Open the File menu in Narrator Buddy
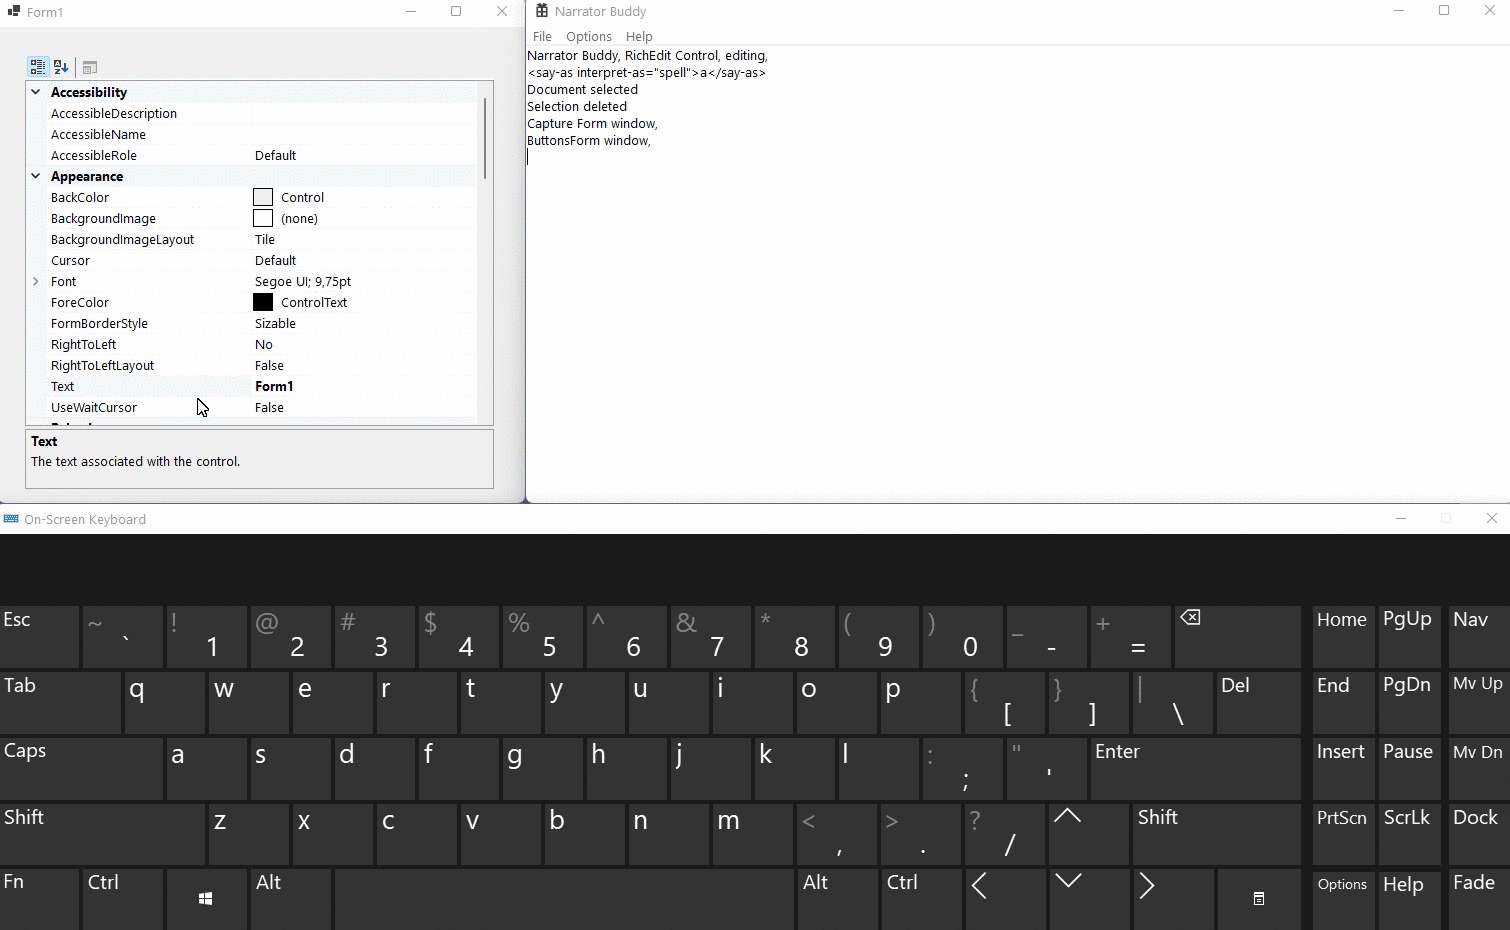The height and width of the screenshot is (930, 1510). tap(543, 36)
